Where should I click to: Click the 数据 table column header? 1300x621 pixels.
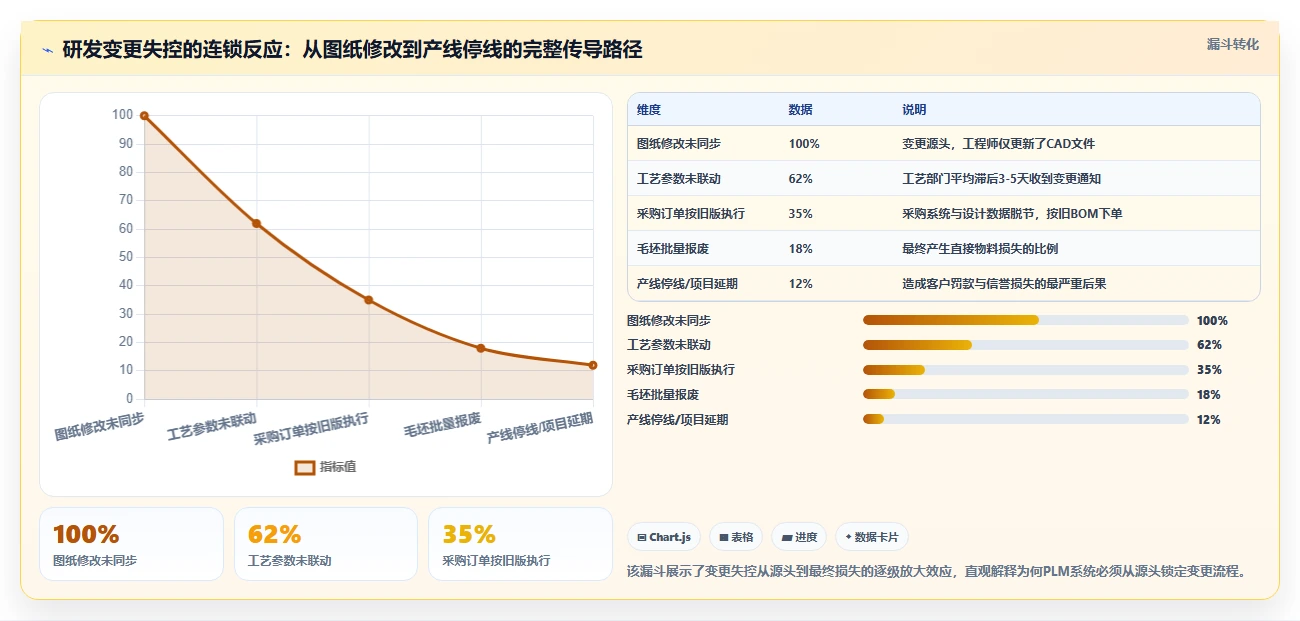tap(801, 110)
